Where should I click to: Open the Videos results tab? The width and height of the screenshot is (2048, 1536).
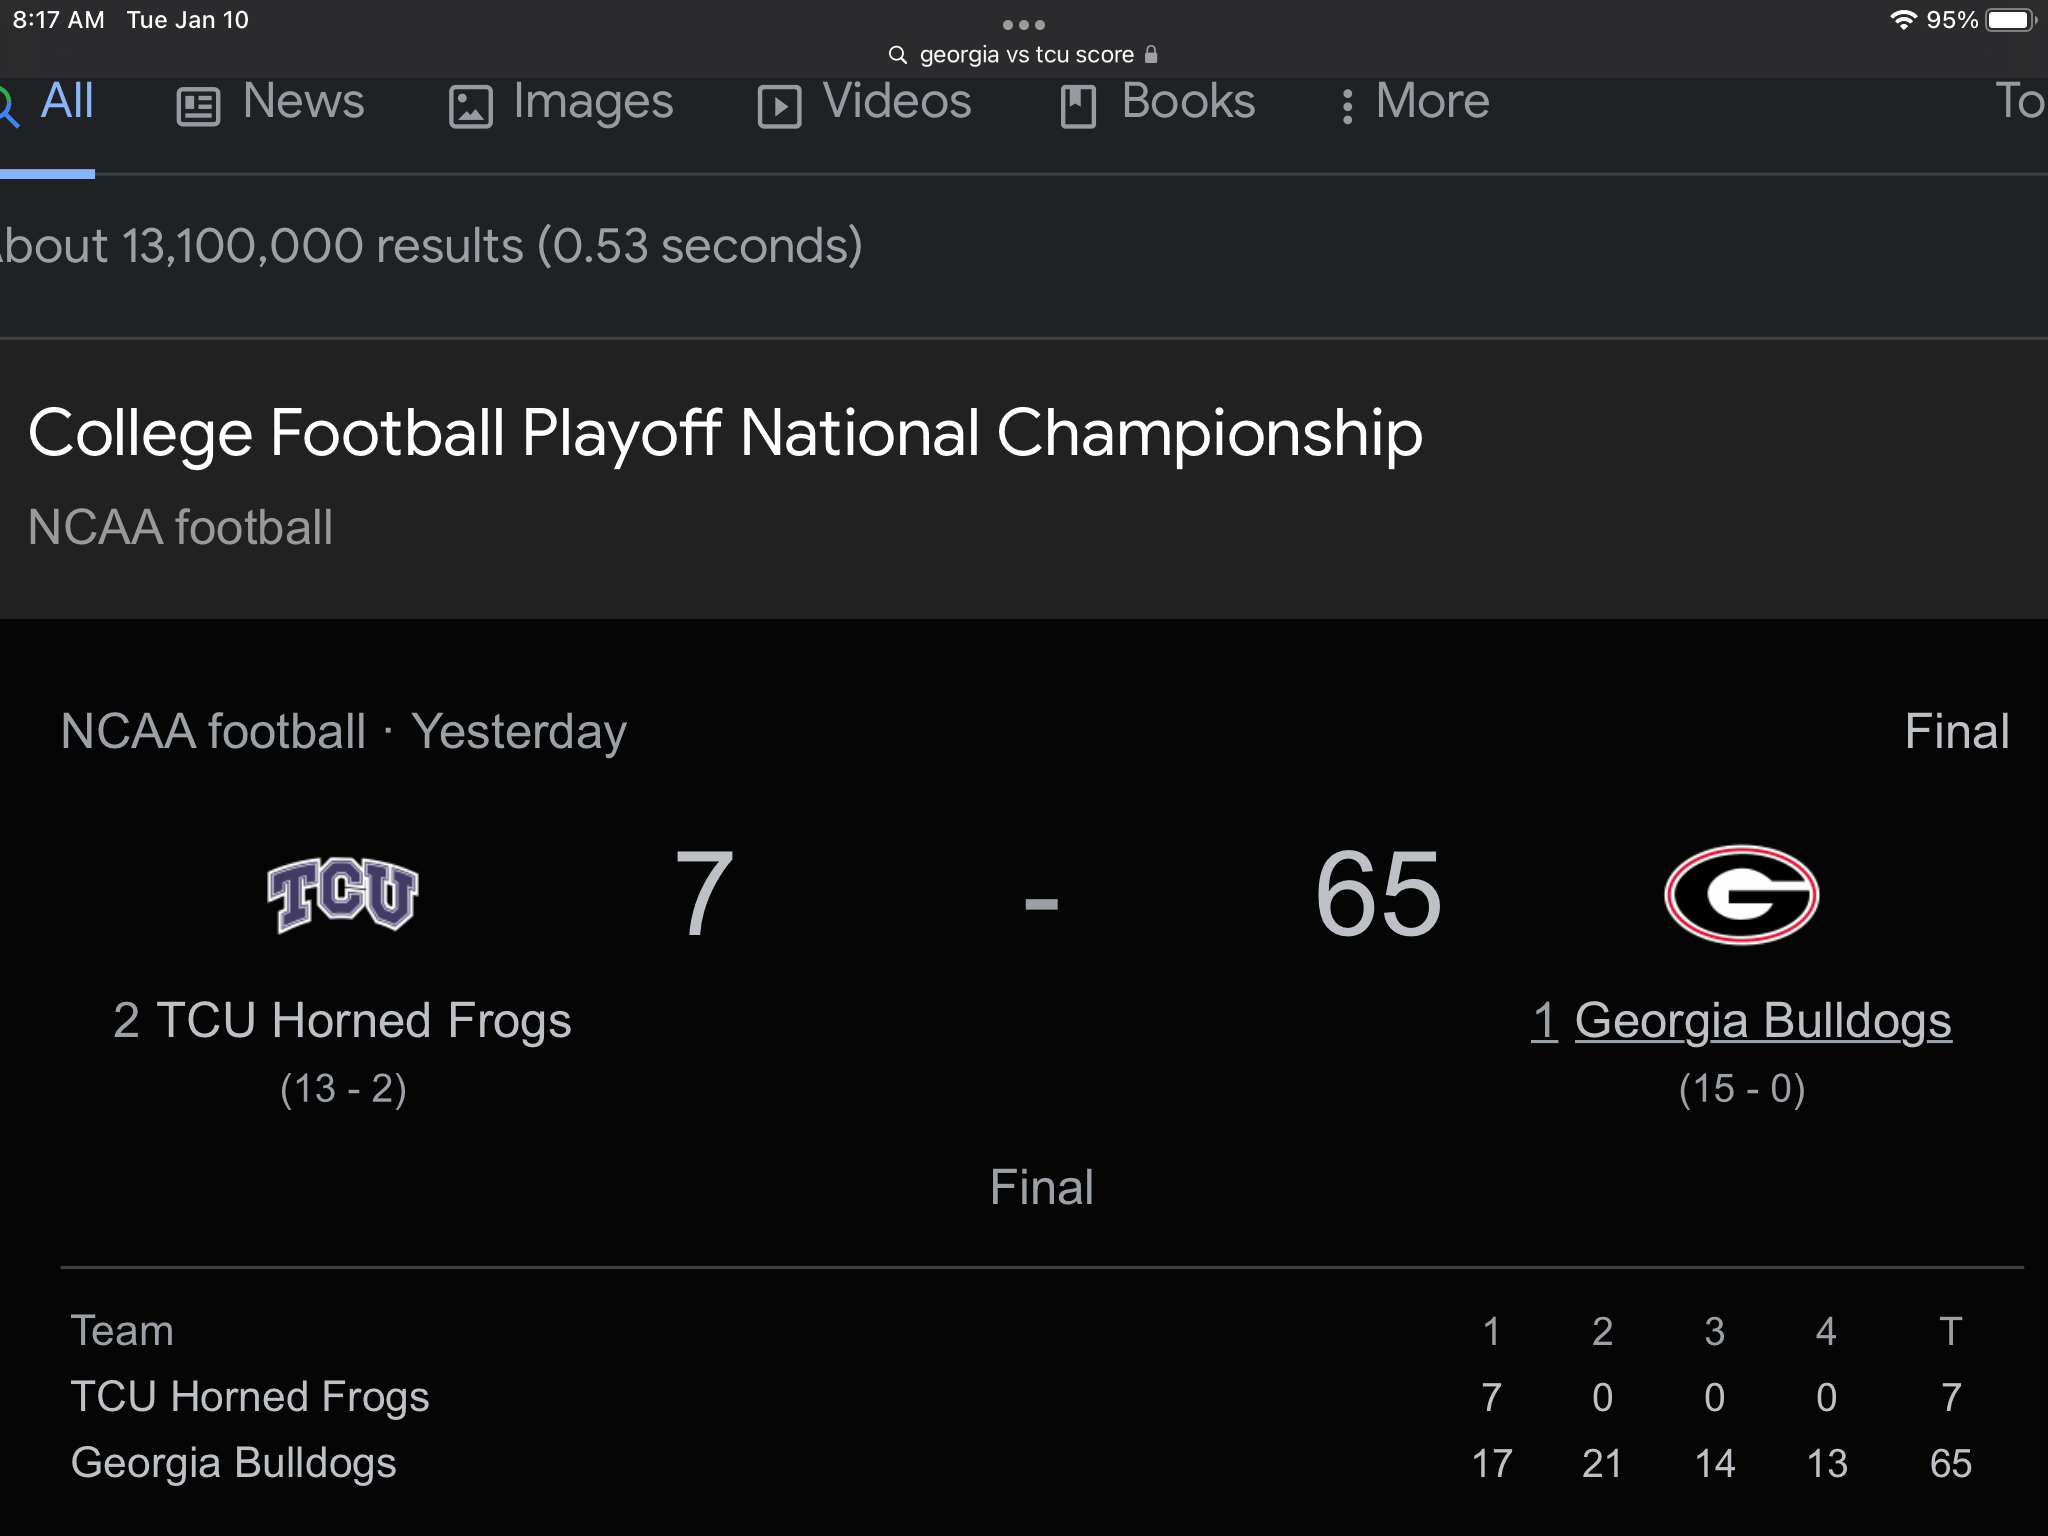896,102
